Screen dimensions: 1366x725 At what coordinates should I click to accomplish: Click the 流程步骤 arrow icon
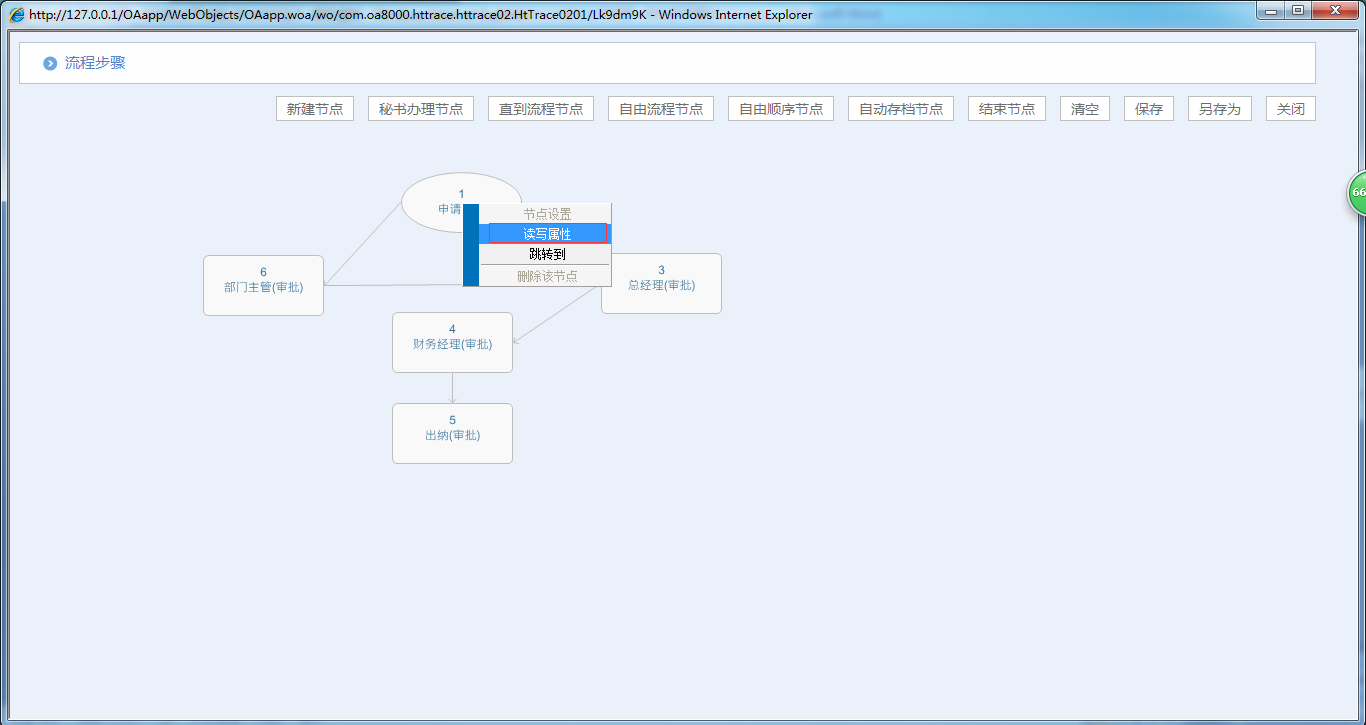click(x=50, y=64)
